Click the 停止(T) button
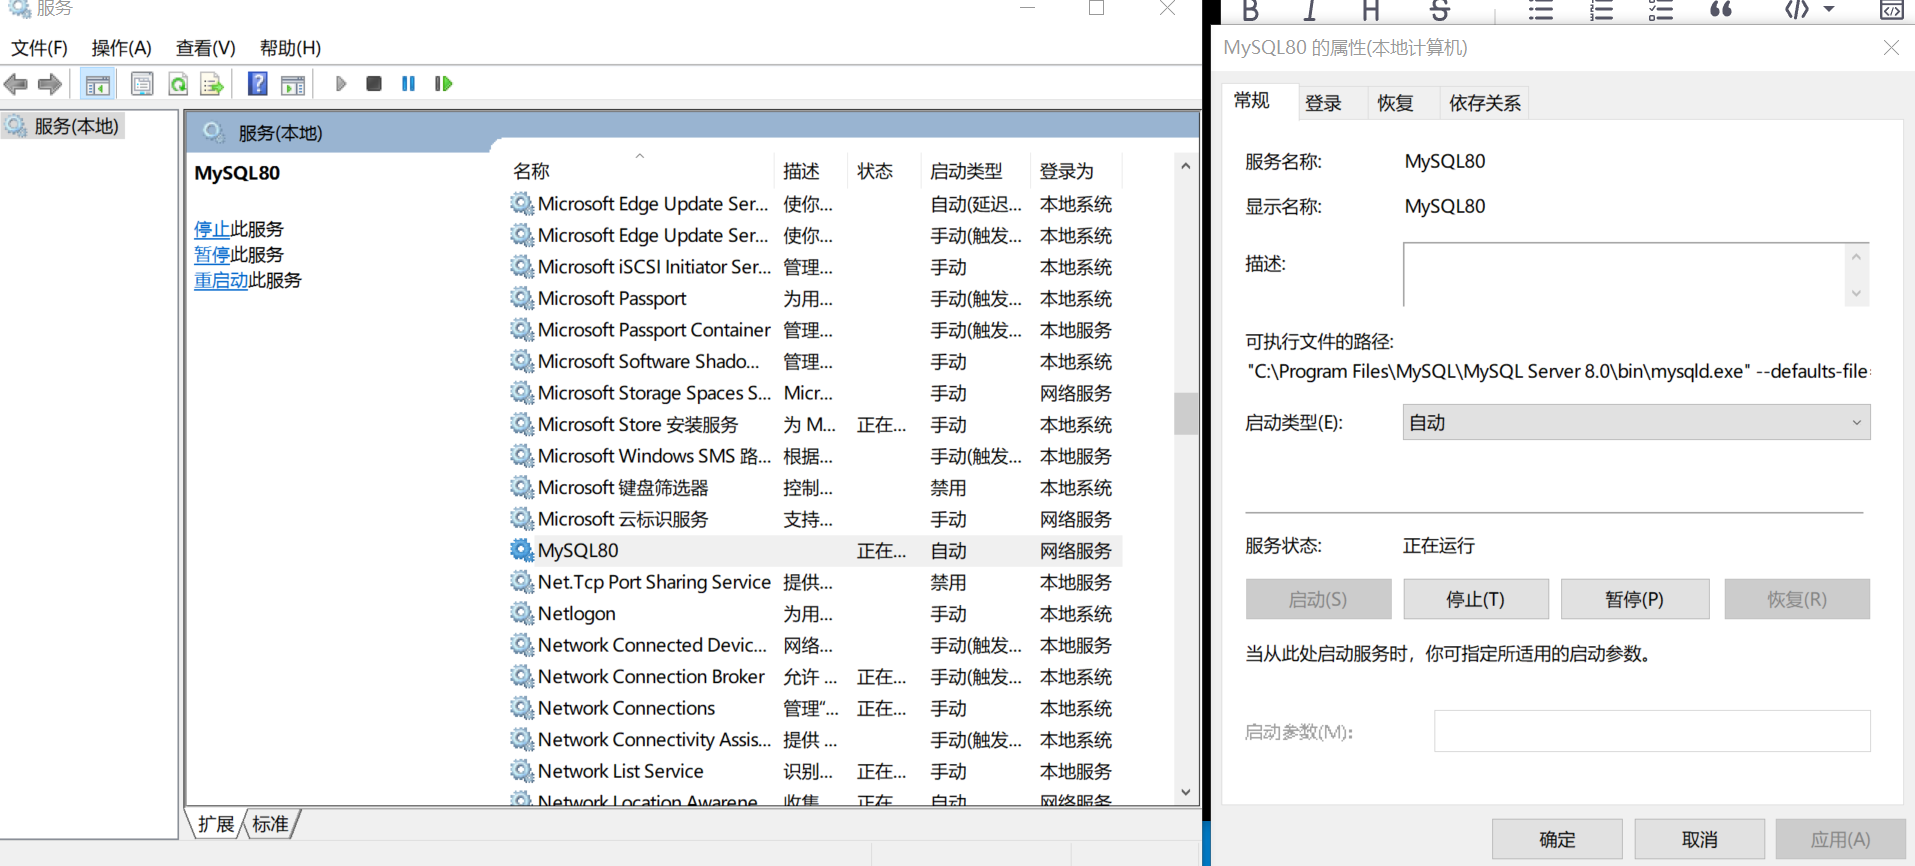Viewport: 1915px width, 866px height. pyautogui.click(x=1476, y=599)
